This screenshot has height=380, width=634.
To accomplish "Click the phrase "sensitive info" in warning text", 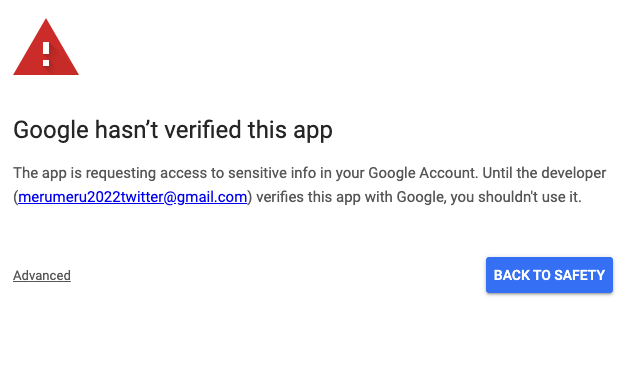I will tap(272, 173).
